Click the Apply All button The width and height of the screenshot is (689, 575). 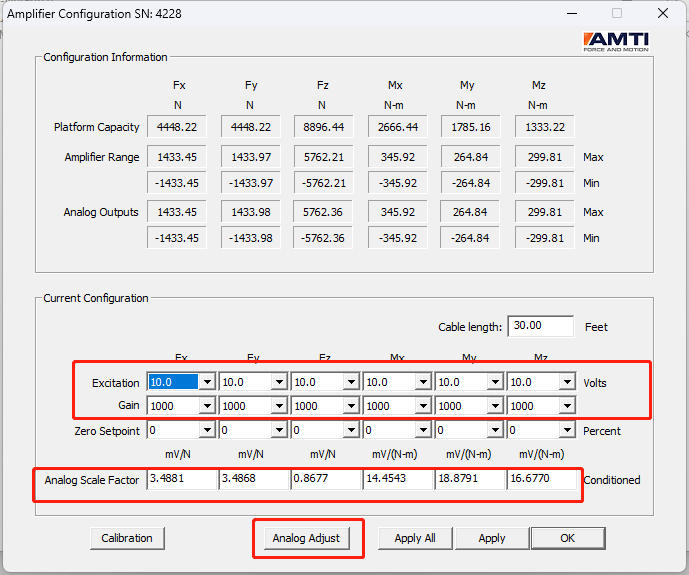415,538
